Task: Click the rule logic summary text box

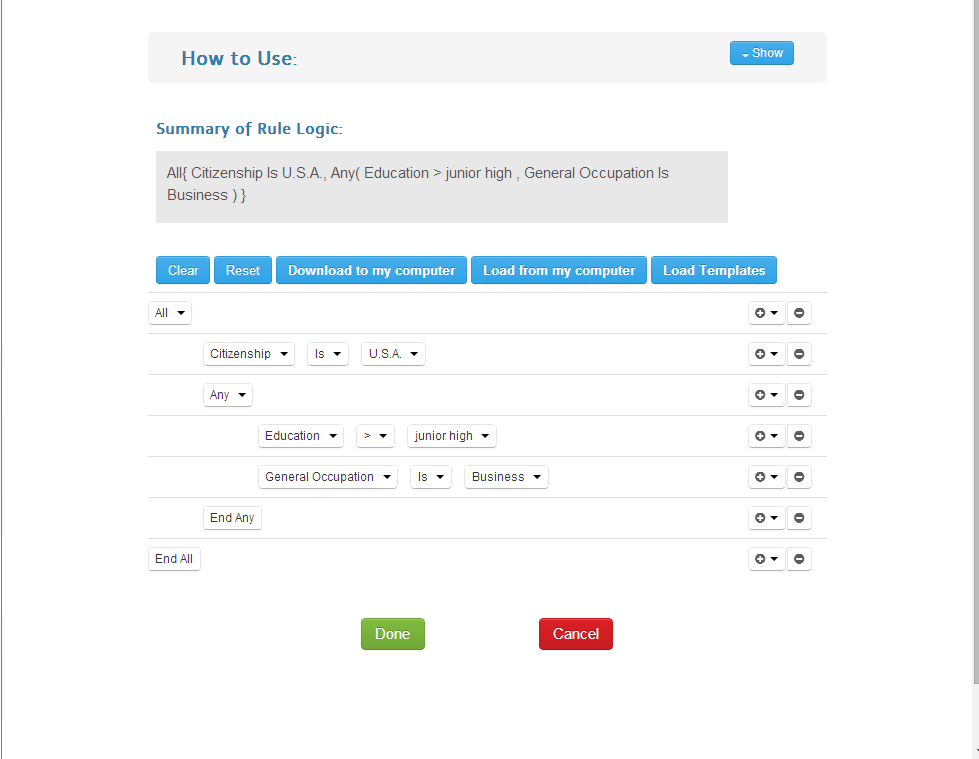Action: coord(442,187)
